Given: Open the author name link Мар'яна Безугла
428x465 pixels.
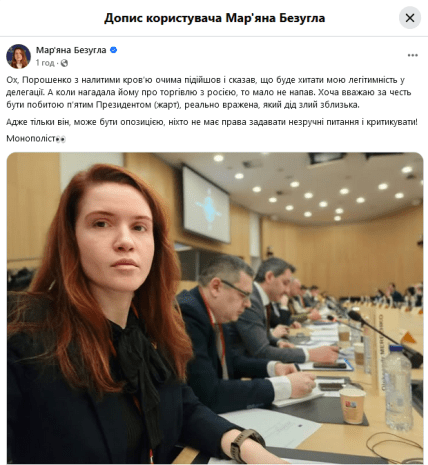Looking at the screenshot, I should click(x=71, y=50).
